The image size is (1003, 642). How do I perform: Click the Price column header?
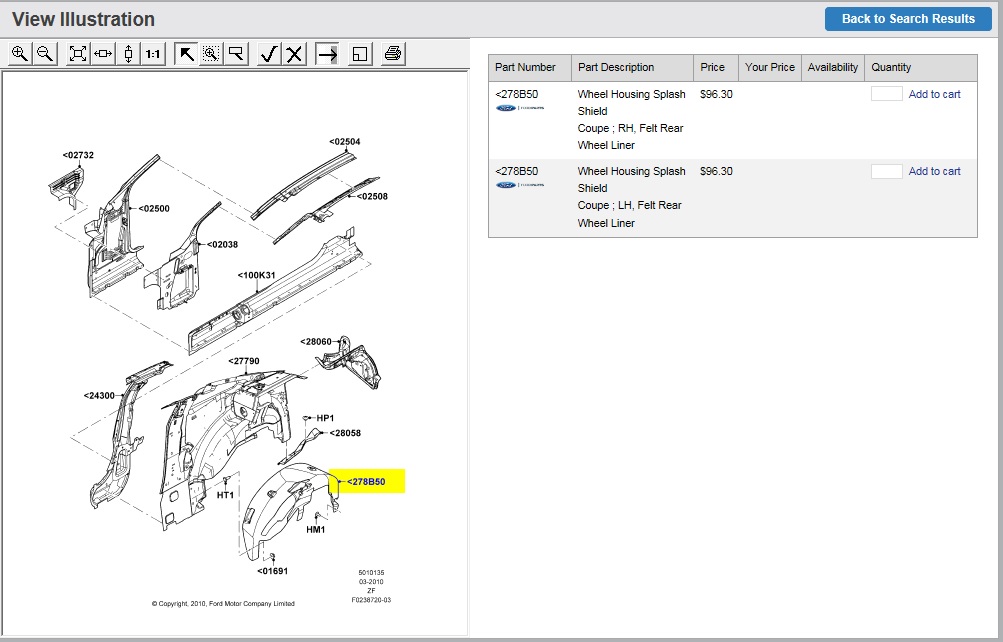(713, 68)
